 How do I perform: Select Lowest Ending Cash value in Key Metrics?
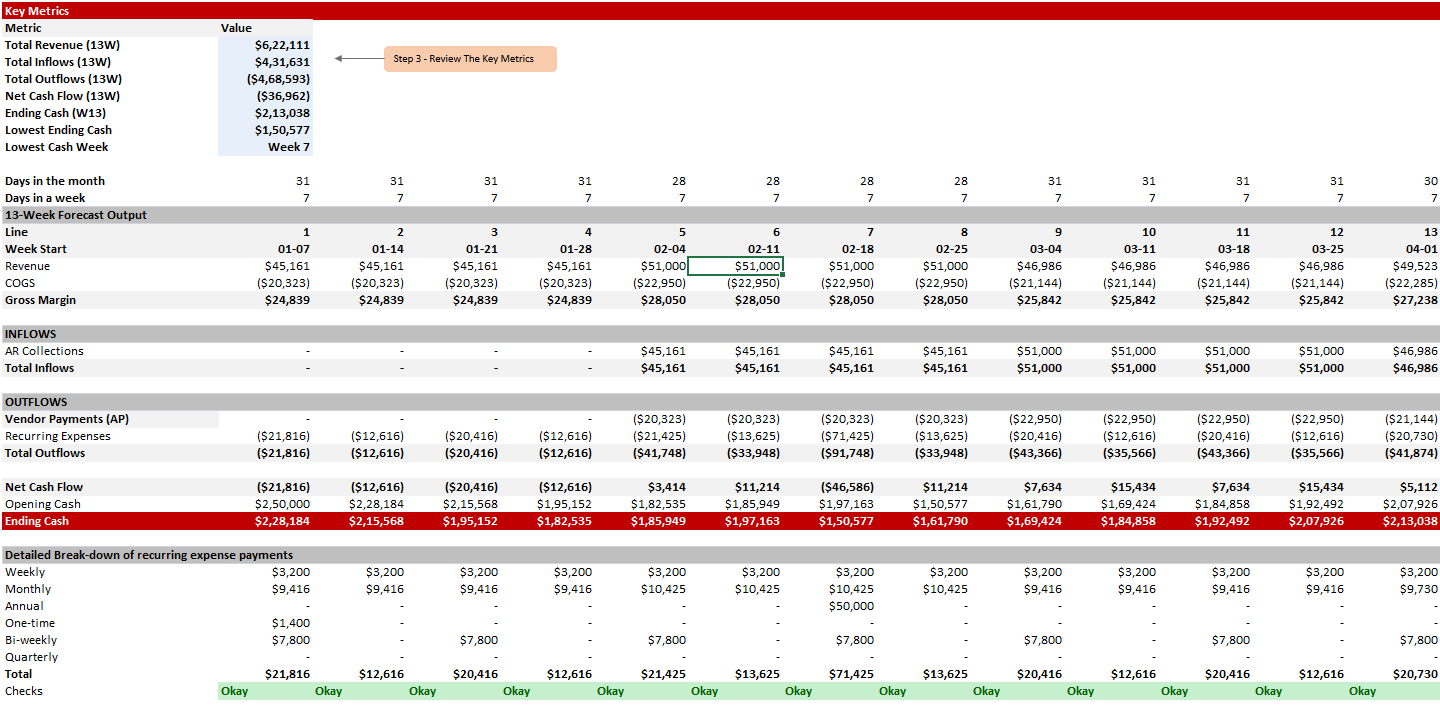pos(282,130)
